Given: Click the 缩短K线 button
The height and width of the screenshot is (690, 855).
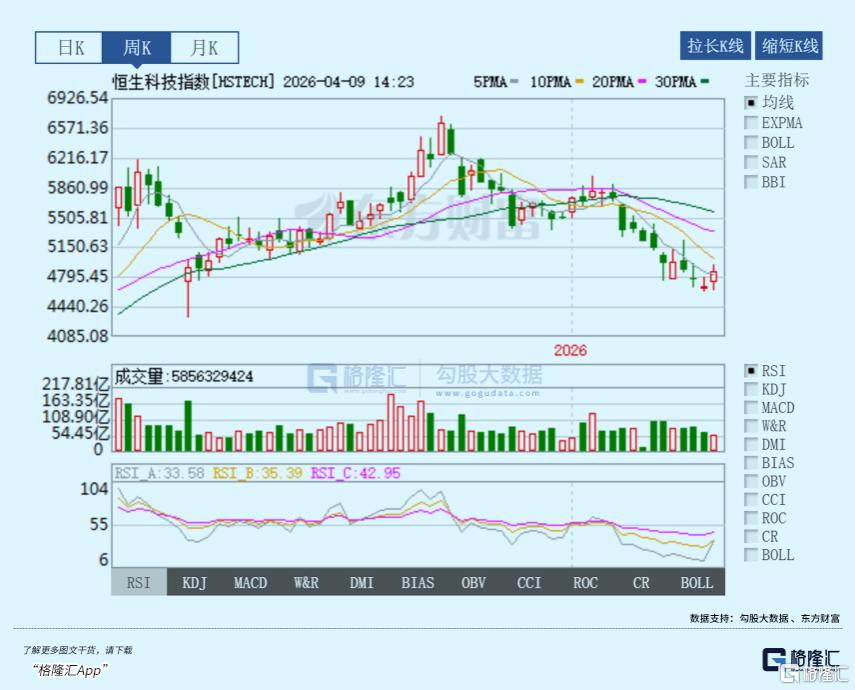Looking at the screenshot, I should click(x=790, y=46).
